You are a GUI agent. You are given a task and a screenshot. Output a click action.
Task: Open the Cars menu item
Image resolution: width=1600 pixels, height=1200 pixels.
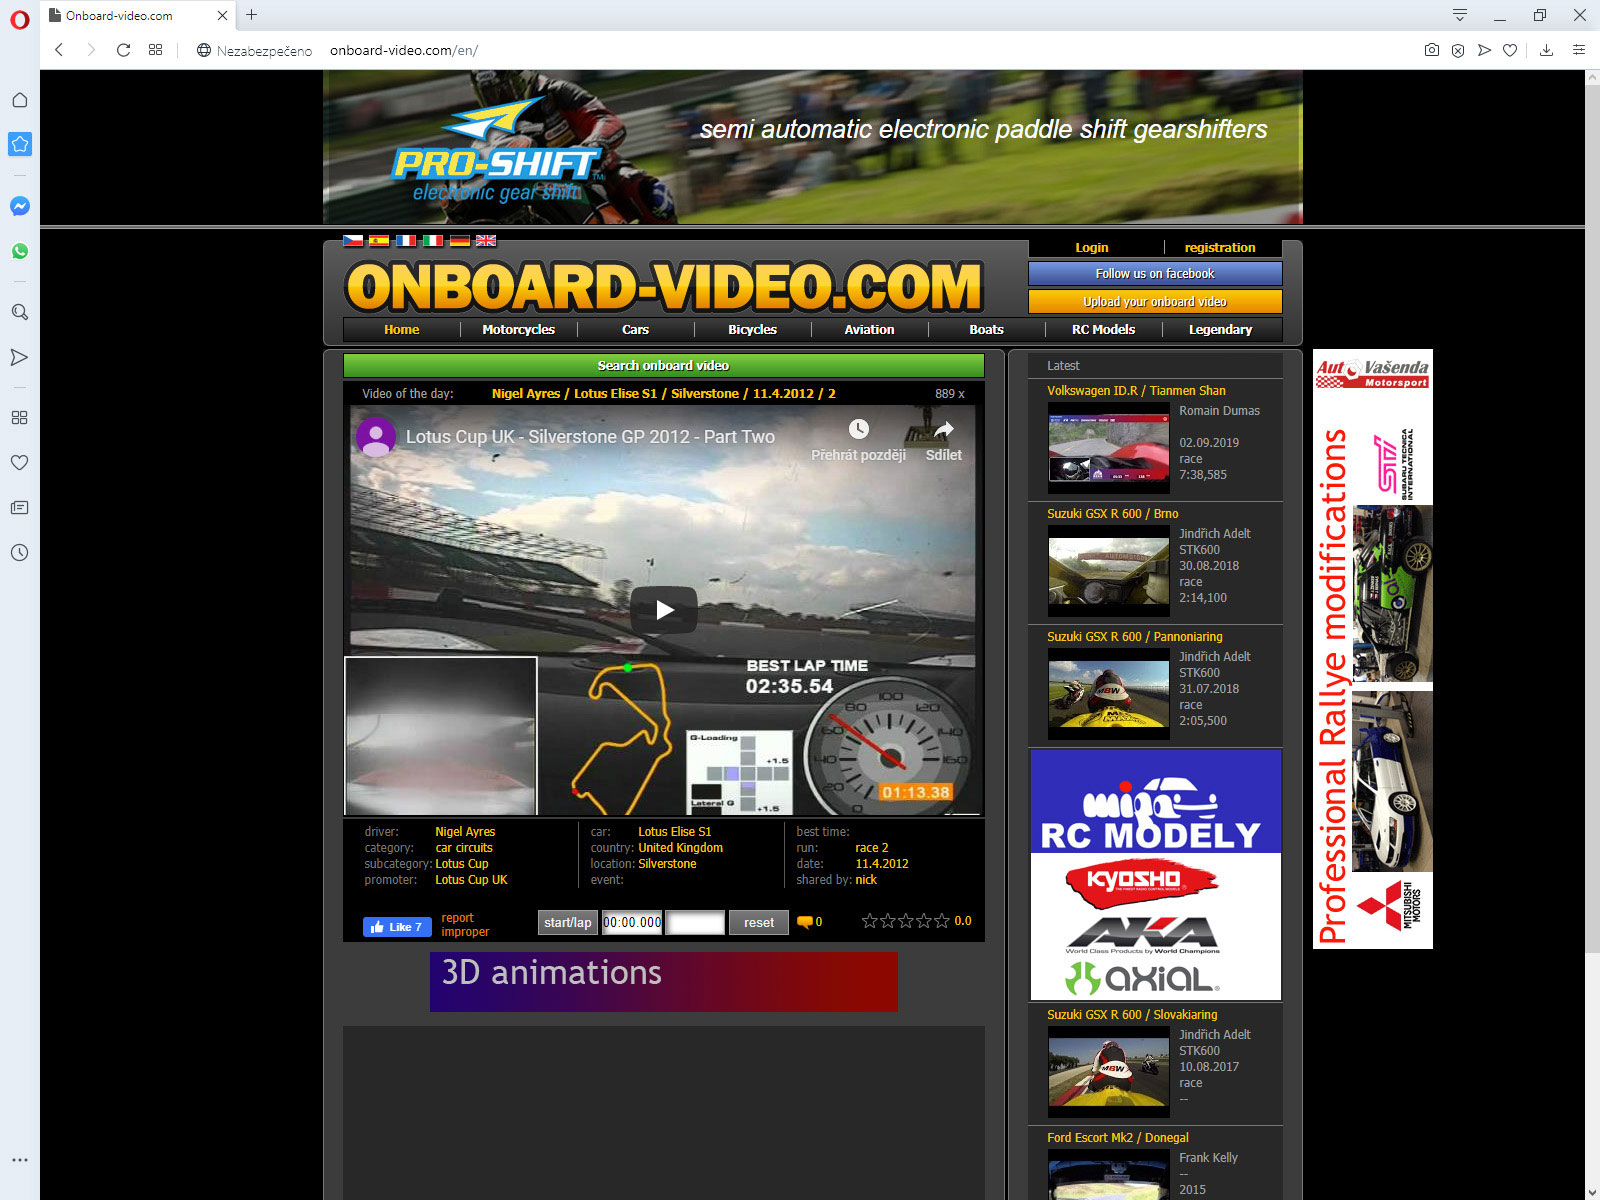(635, 329)
